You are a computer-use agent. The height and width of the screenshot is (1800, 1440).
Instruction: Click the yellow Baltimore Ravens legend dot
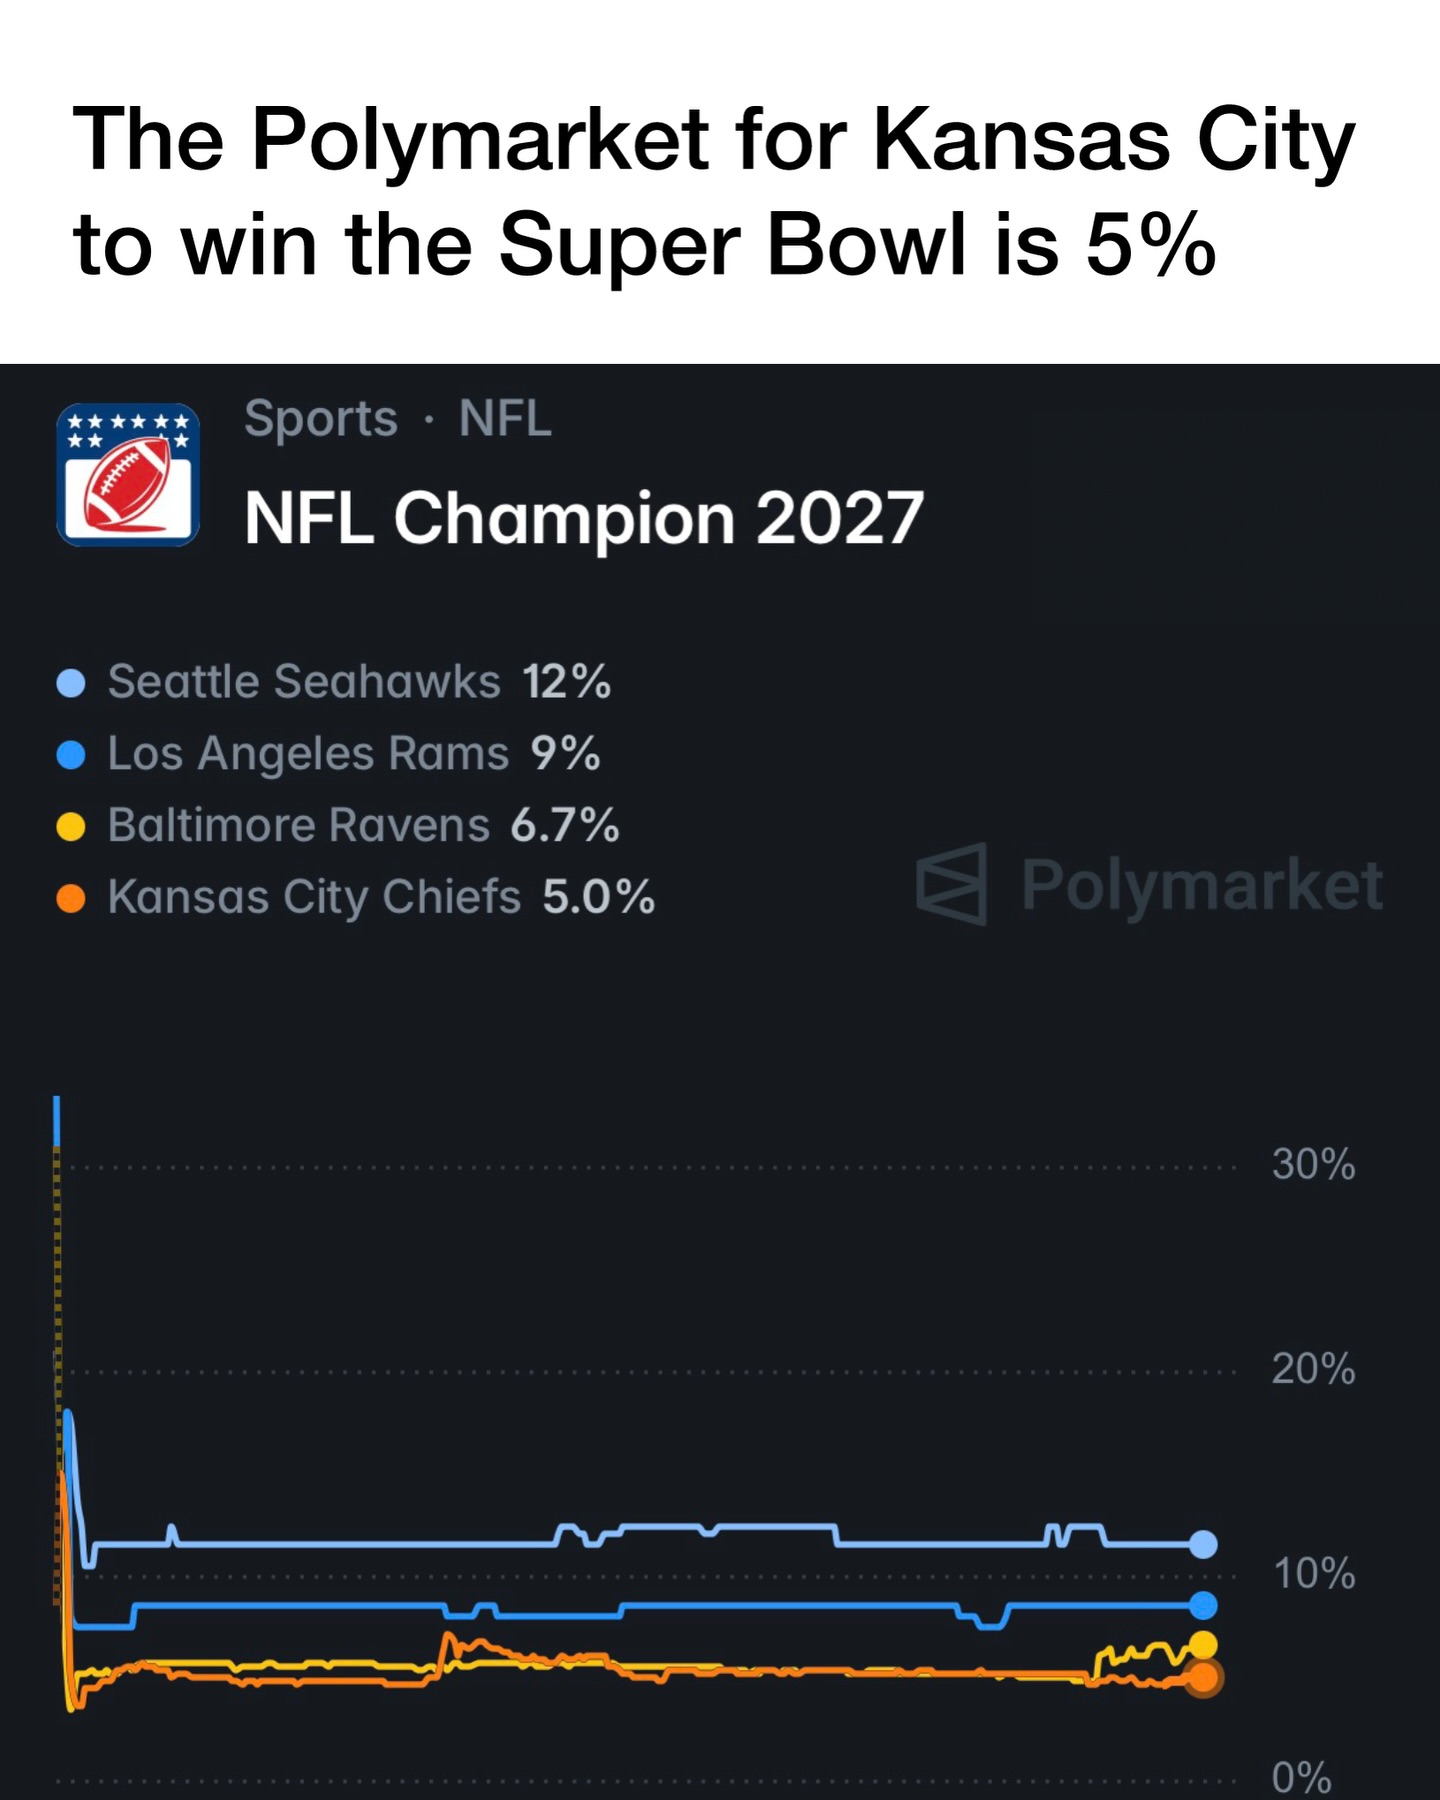click(x=71, y=827)
